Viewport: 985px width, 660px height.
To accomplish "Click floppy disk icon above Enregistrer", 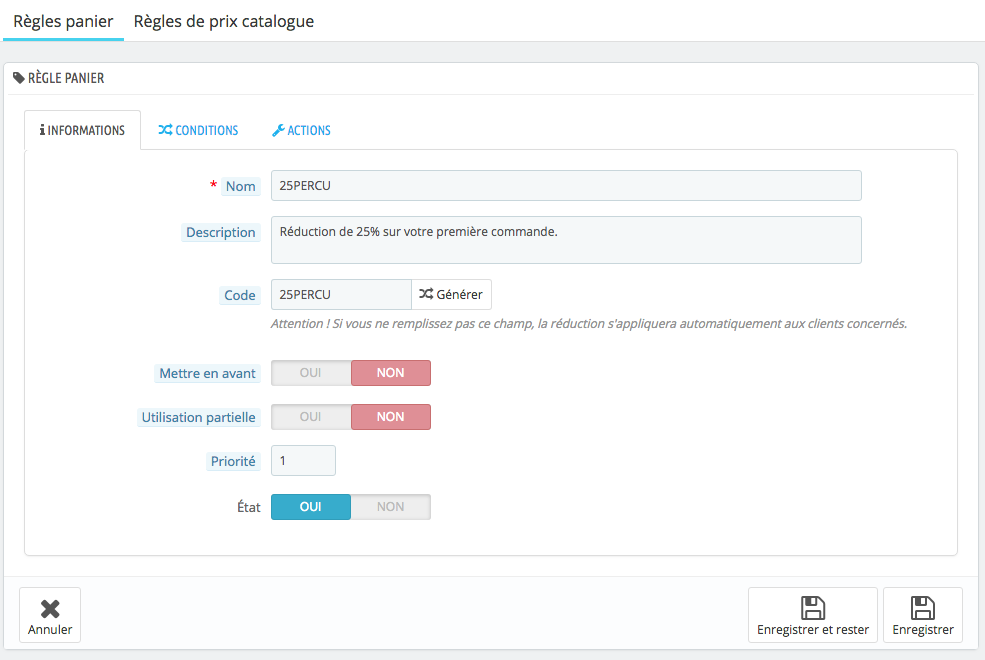I will tap(922, 608).
